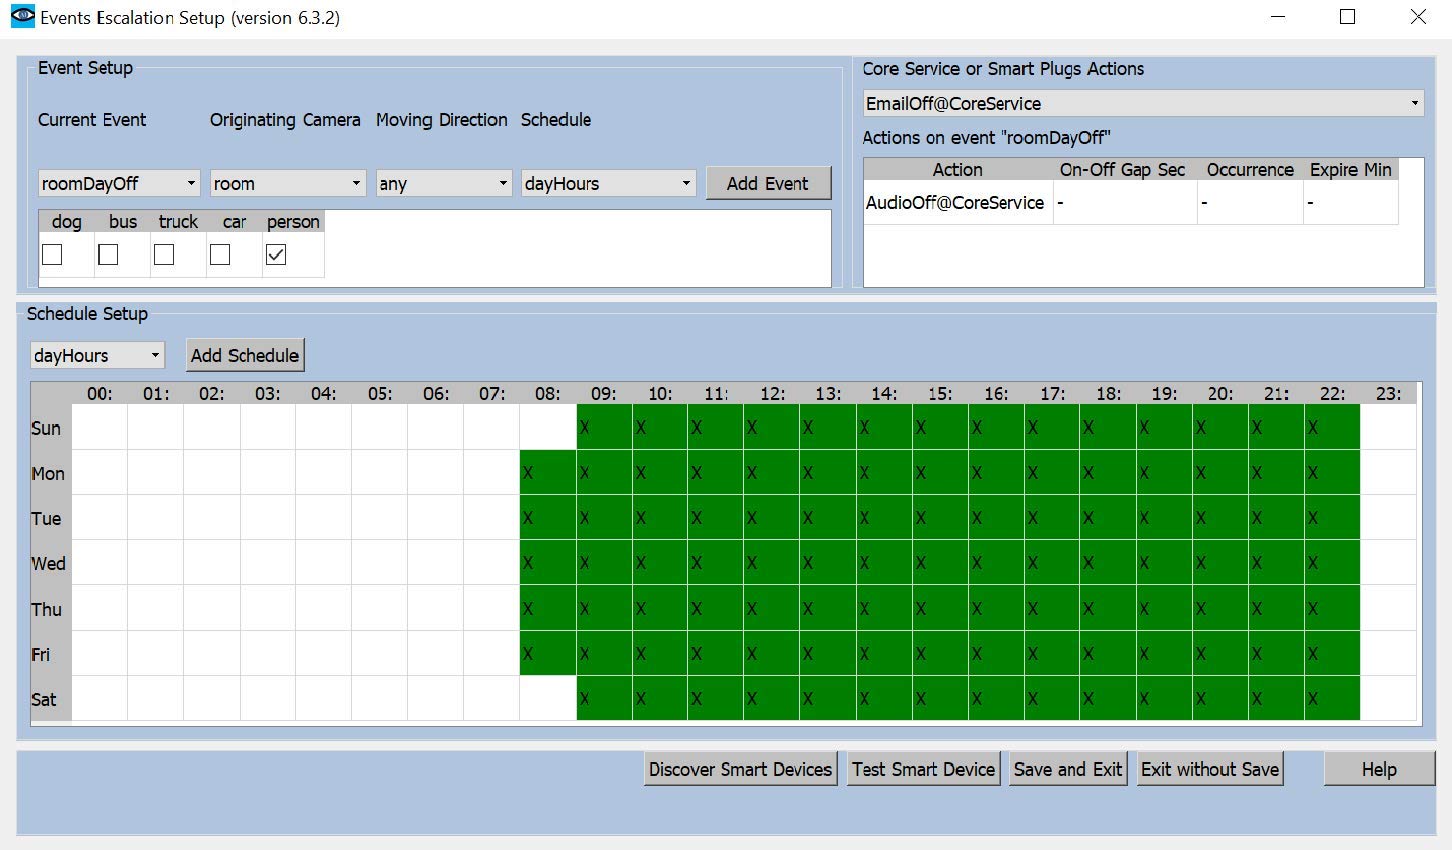
Task: Toggle the green Monday 08:00 schedule cell
Action: (548, 472)
